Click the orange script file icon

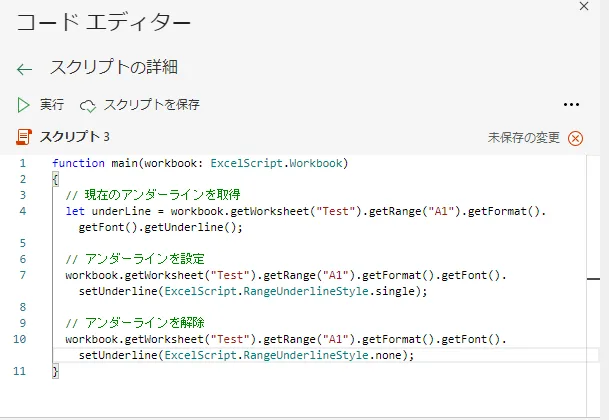(24, 137)
